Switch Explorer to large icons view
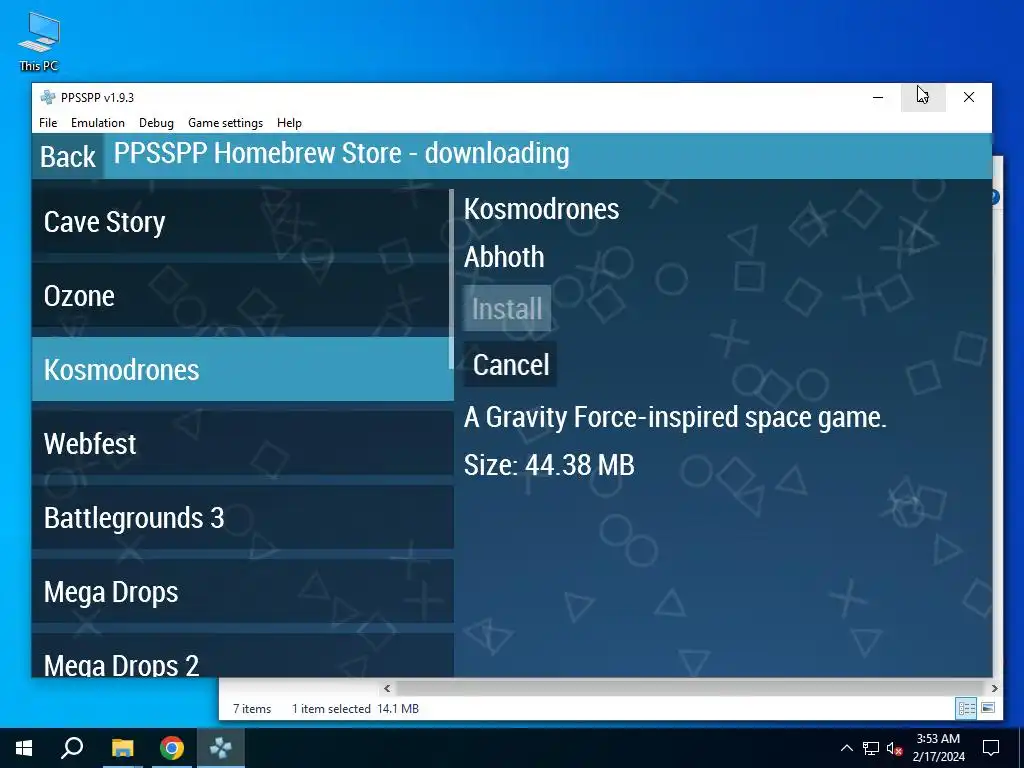Screen dimensions: 1024x768 click(x=988, y=708)
